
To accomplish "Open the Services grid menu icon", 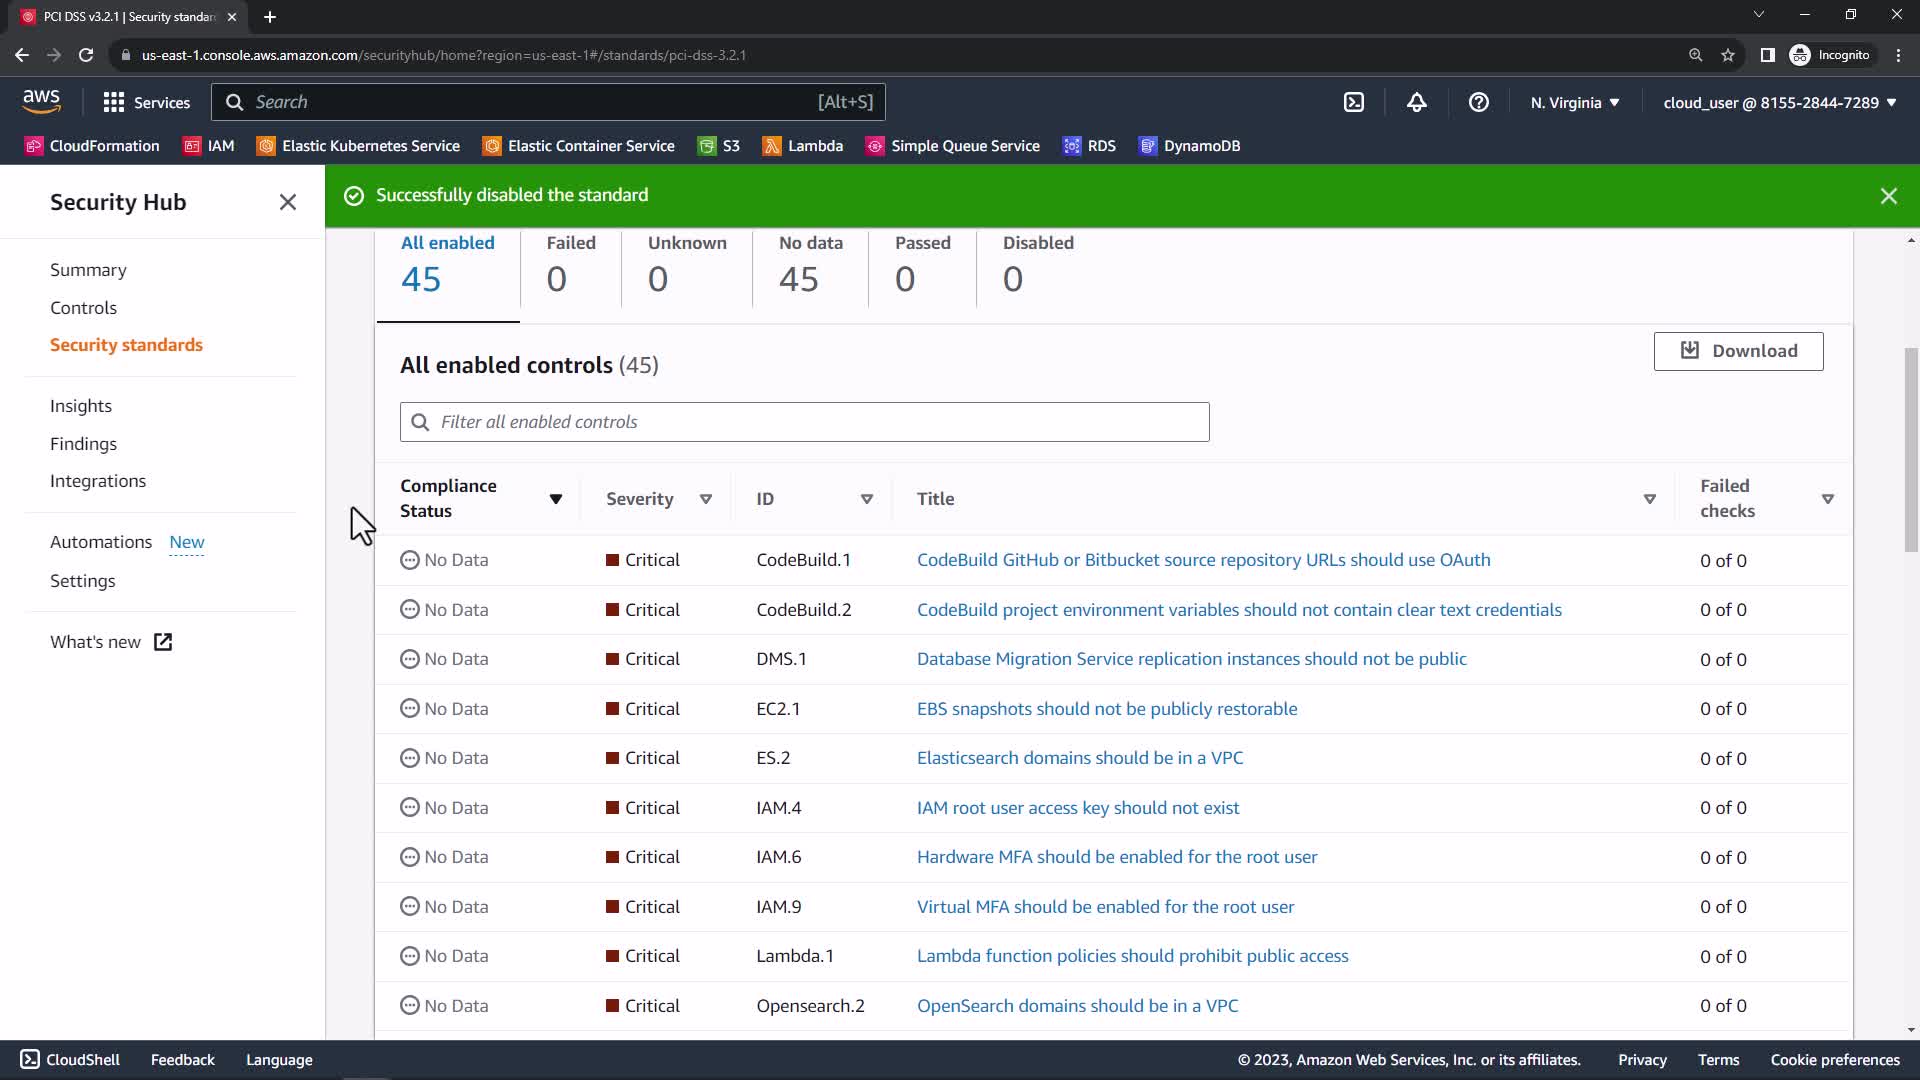I will (x=114, y=102).
